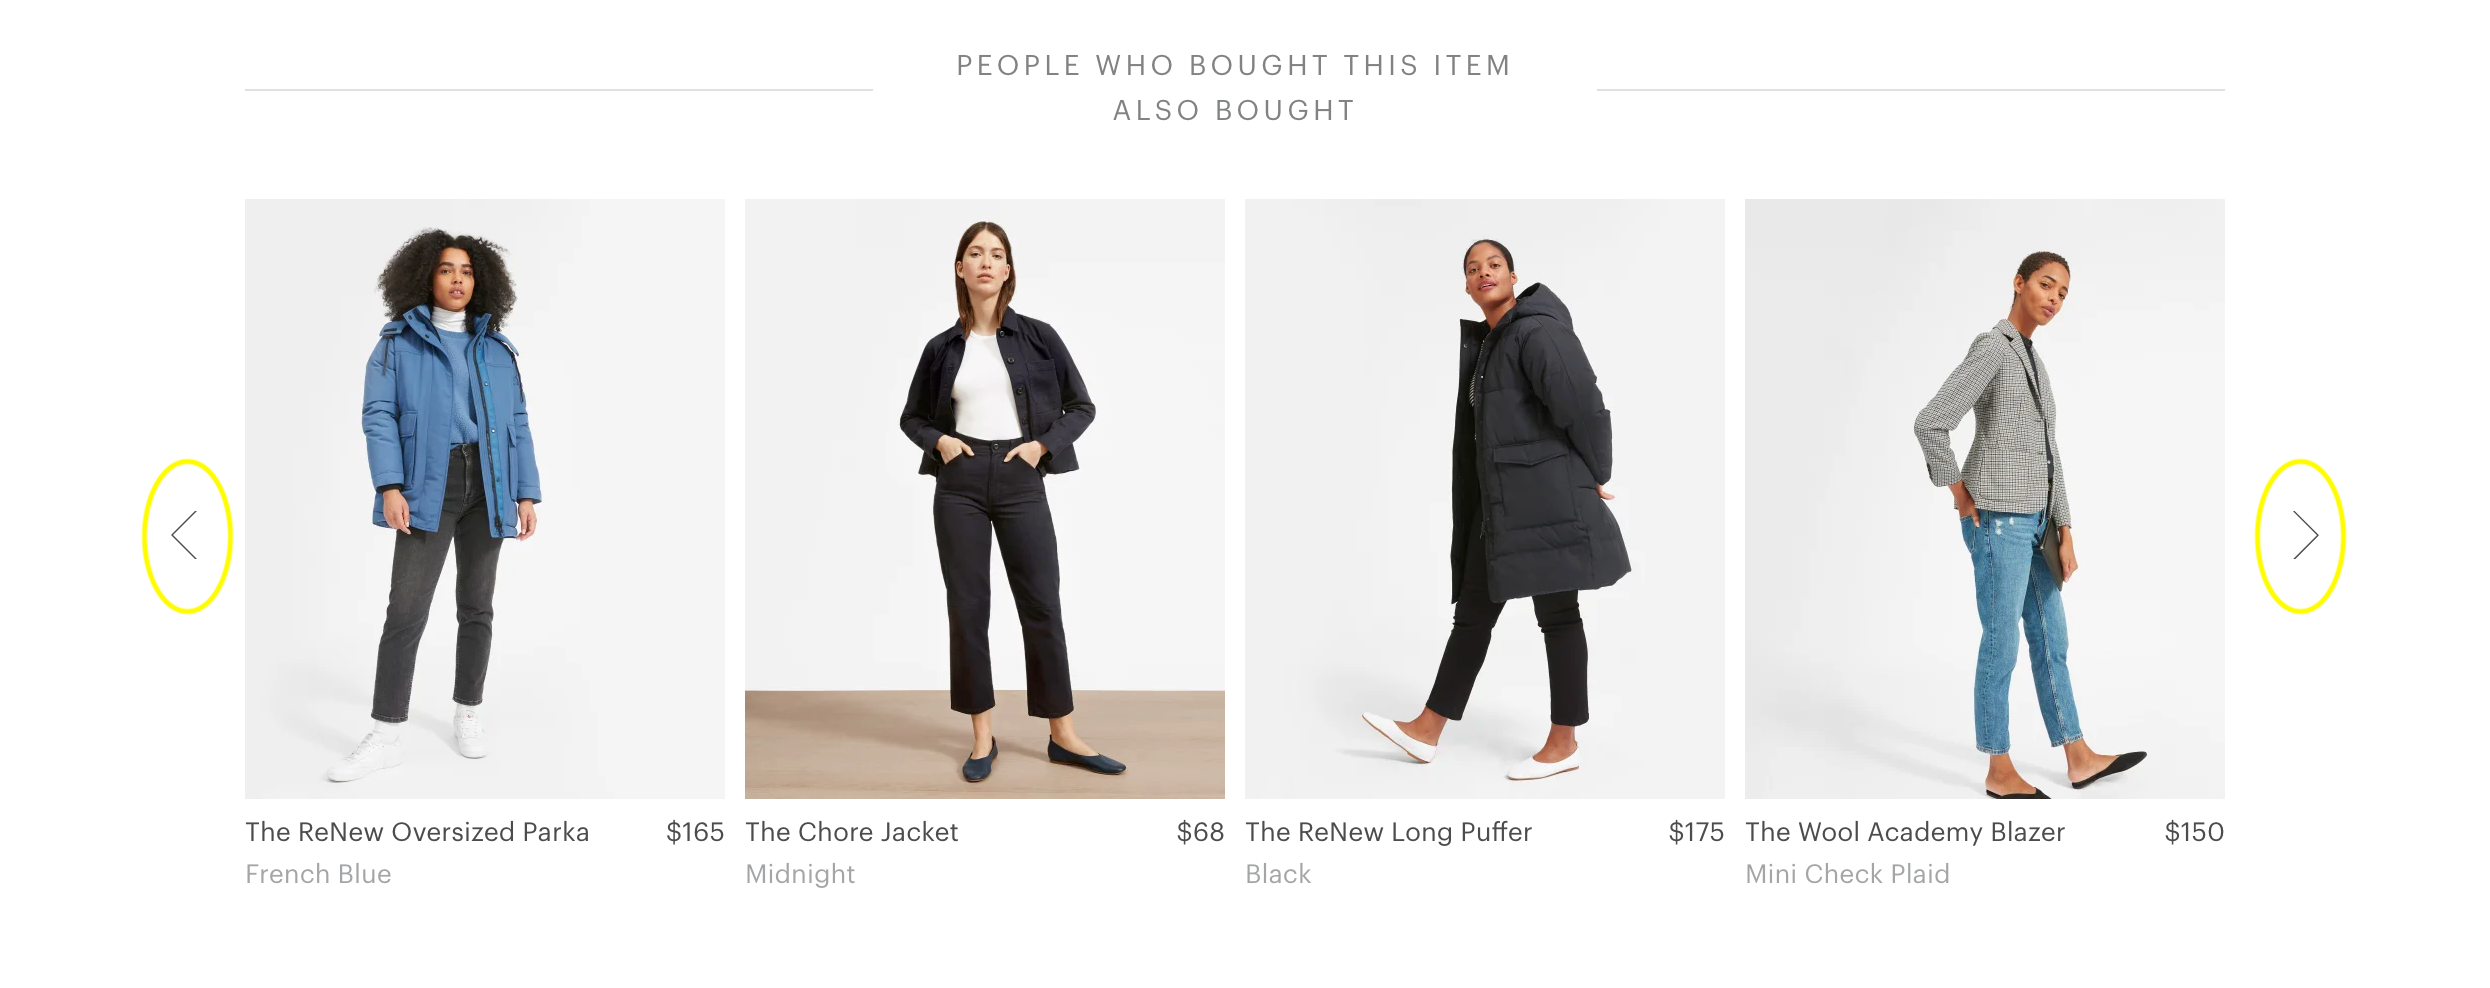The height and width of the screenshot is (988, 2490).
Task: Click The ReNew Oversized Parka title
Action: [x=417, y=832]
